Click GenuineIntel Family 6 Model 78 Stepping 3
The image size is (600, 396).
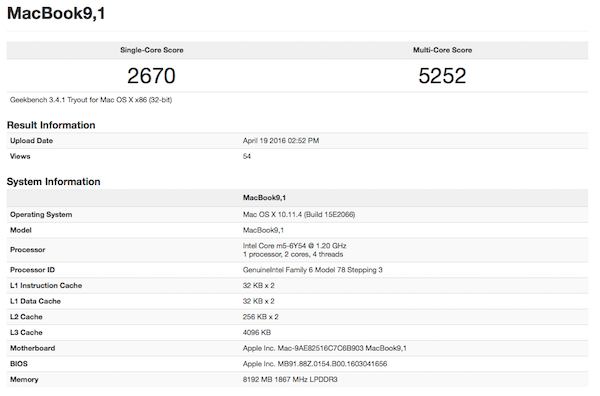[313, 270]
